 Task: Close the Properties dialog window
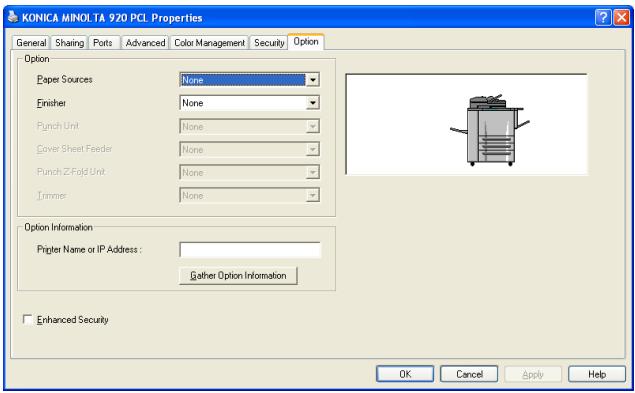click(622, 17)
